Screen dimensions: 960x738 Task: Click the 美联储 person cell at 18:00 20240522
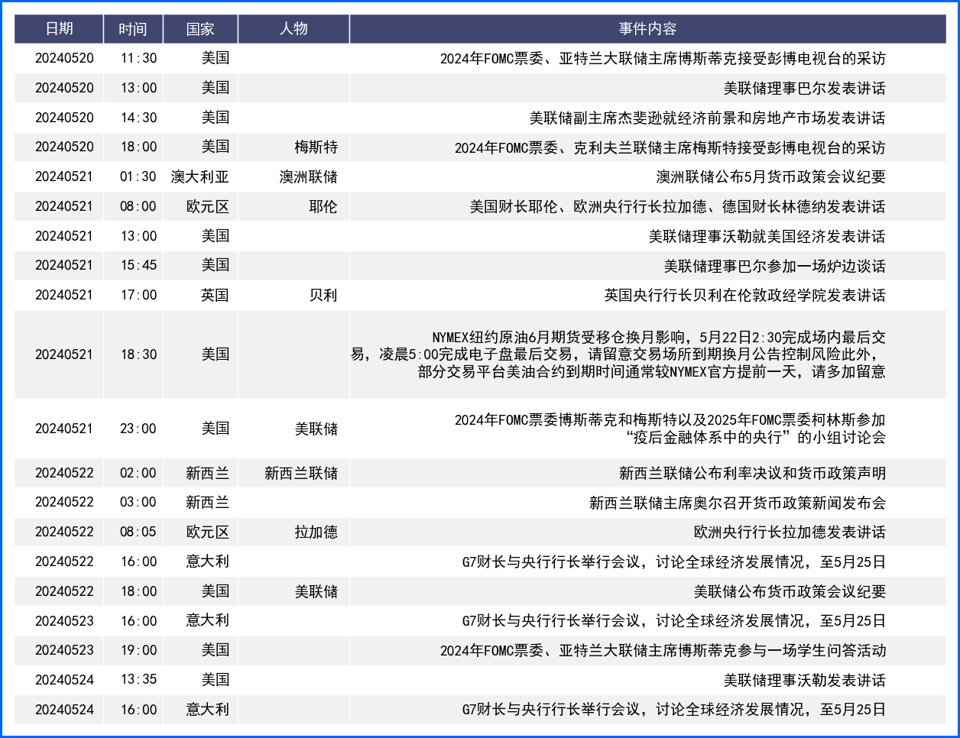pyautogui.click(x=316, y=592)
